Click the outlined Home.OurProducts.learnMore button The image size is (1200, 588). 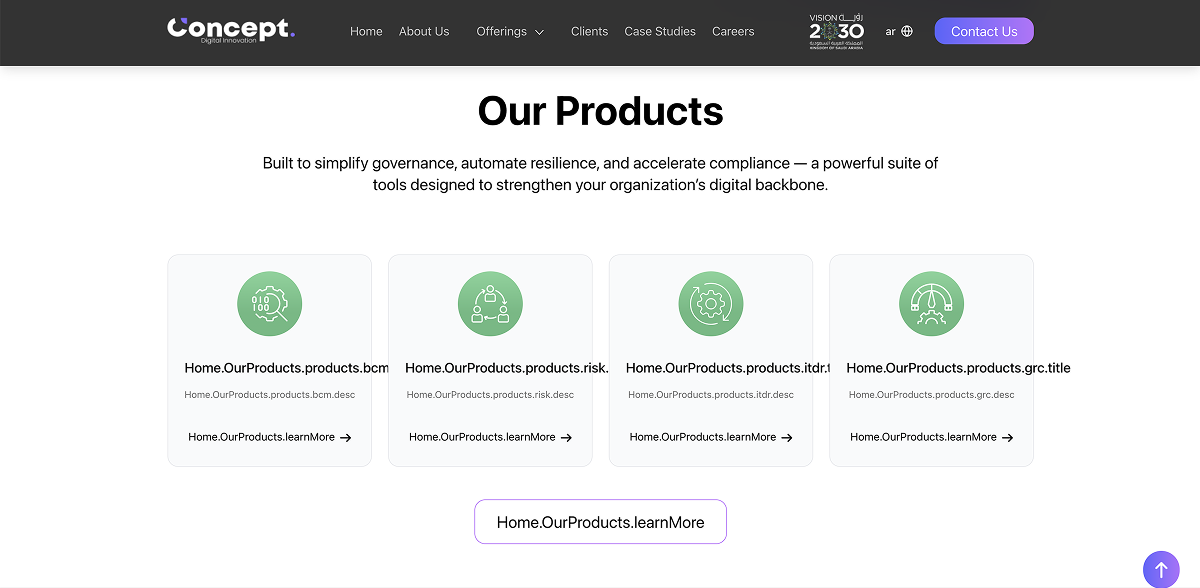click(x=600, y=522)
